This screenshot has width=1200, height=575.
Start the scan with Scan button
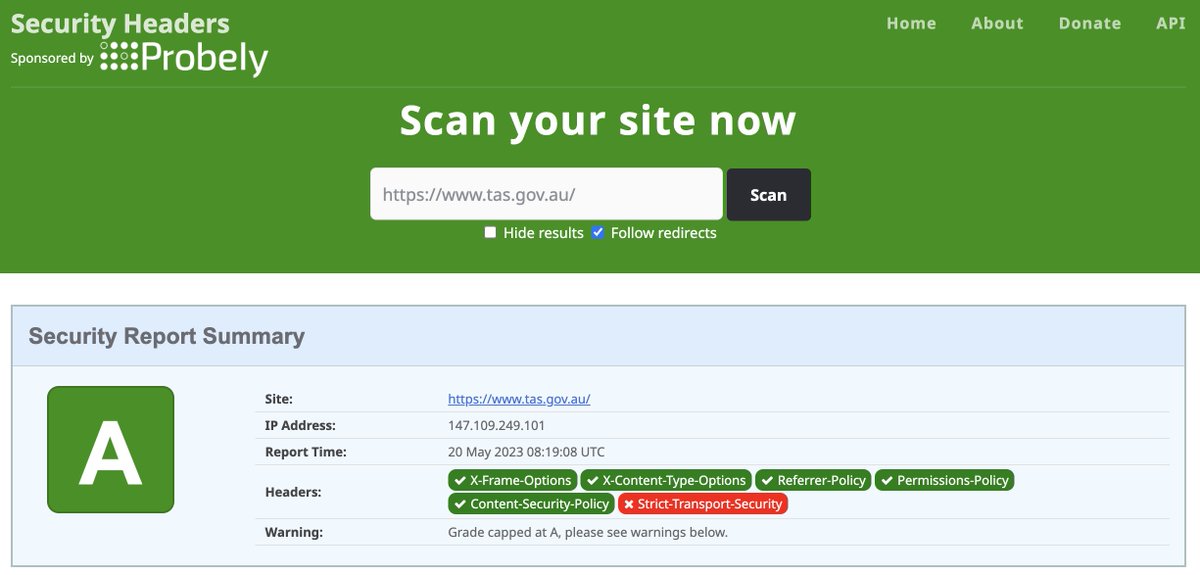pyautogui.click(x=768, y=194)
